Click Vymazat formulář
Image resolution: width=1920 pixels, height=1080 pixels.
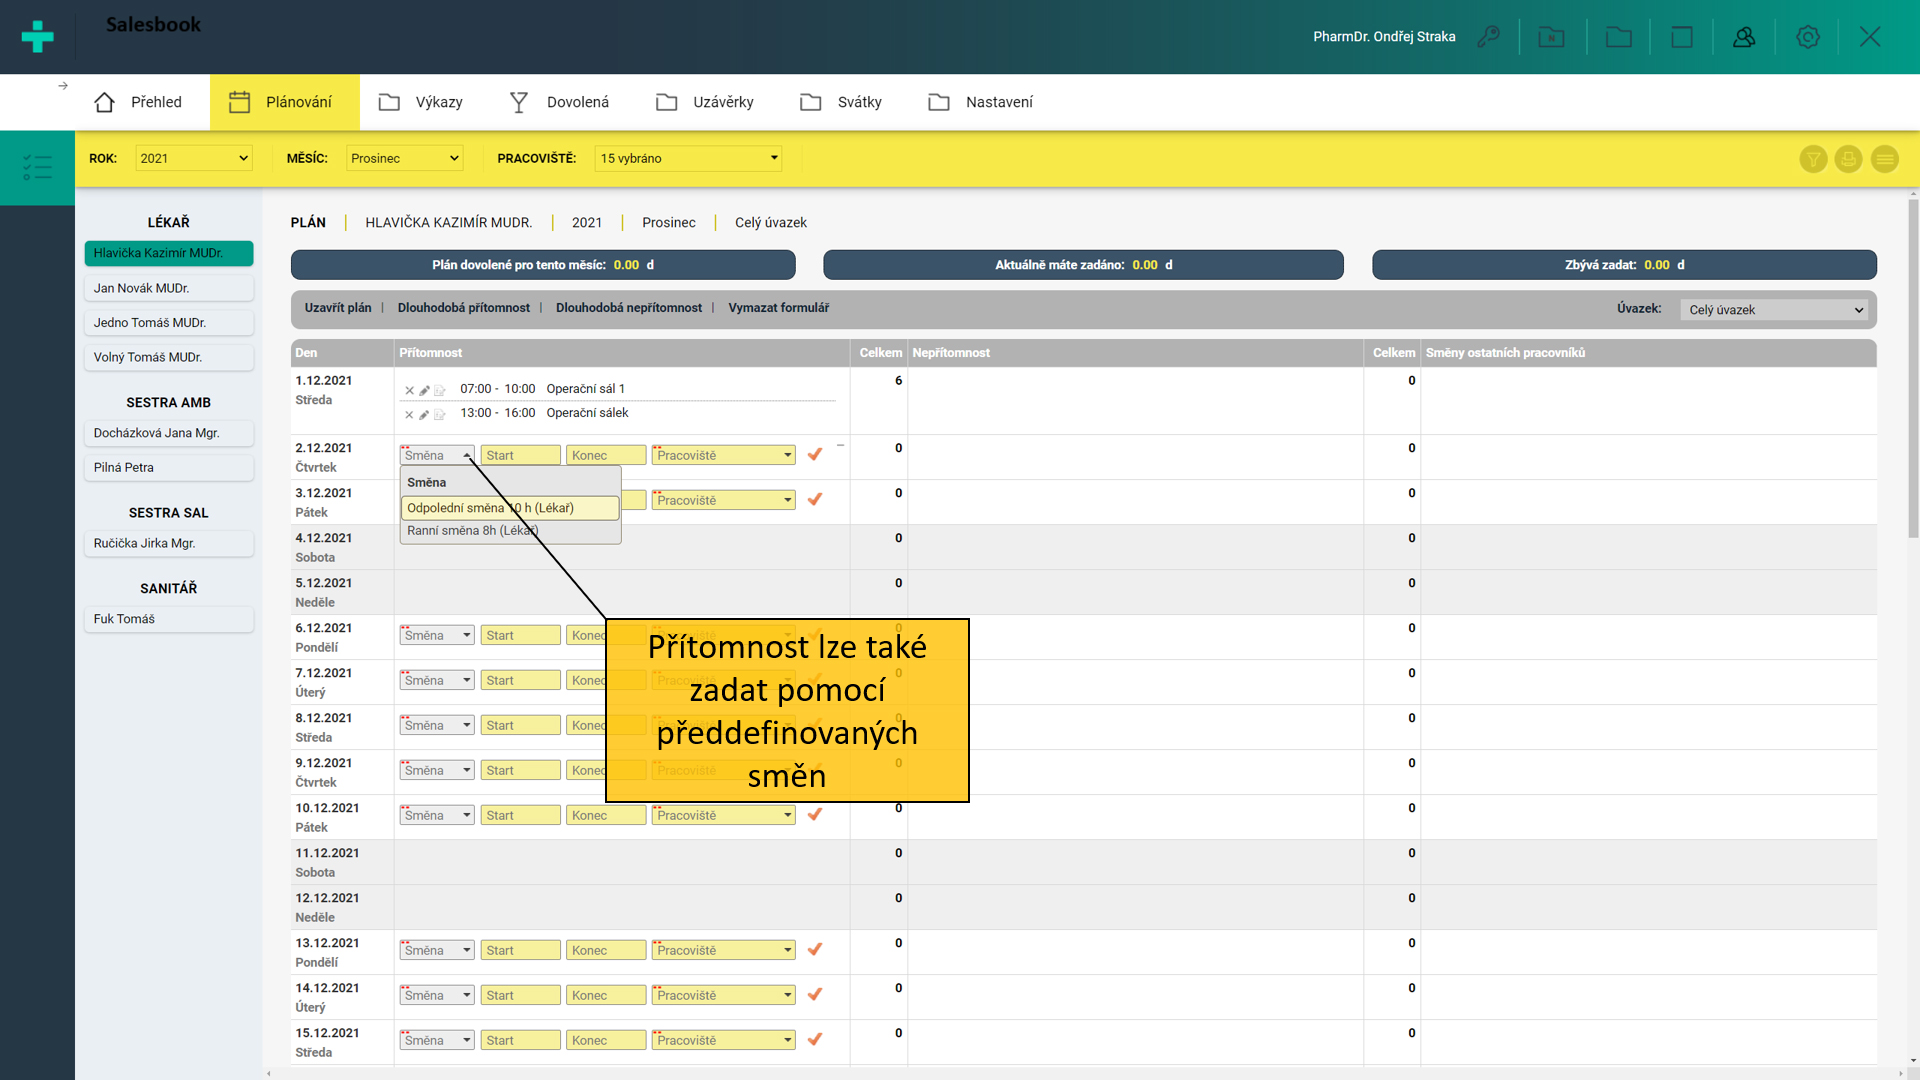click(x=778, y=308)
